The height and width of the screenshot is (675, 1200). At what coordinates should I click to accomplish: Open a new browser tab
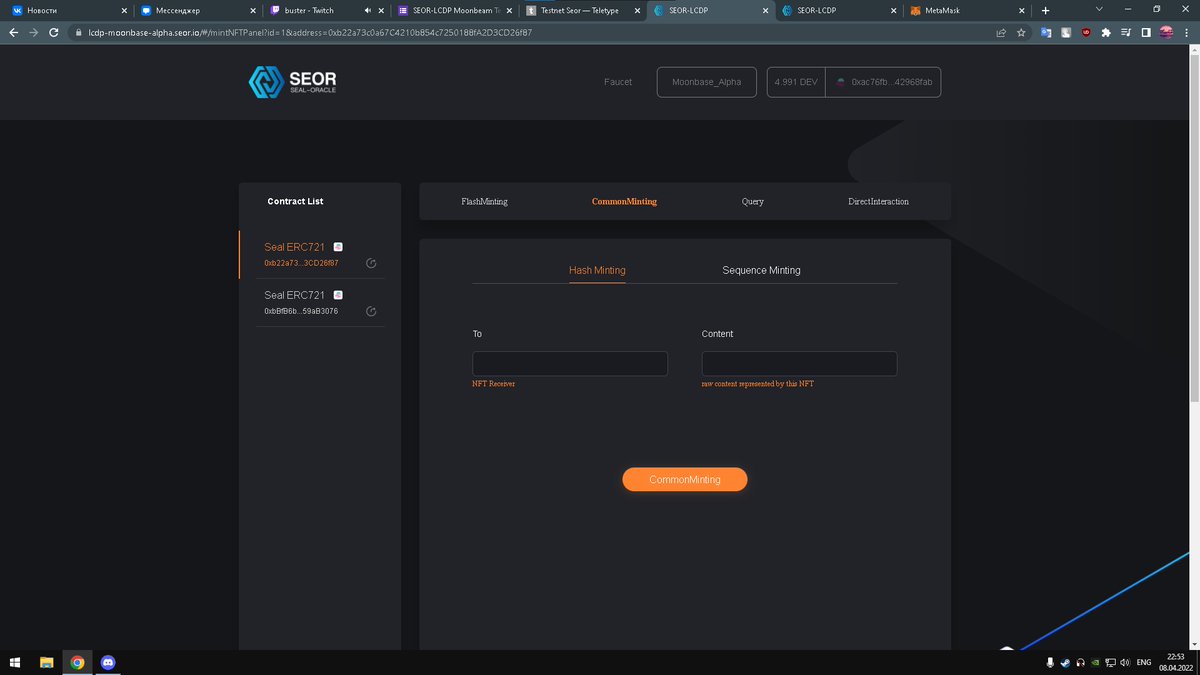(x=1045, y=10)
